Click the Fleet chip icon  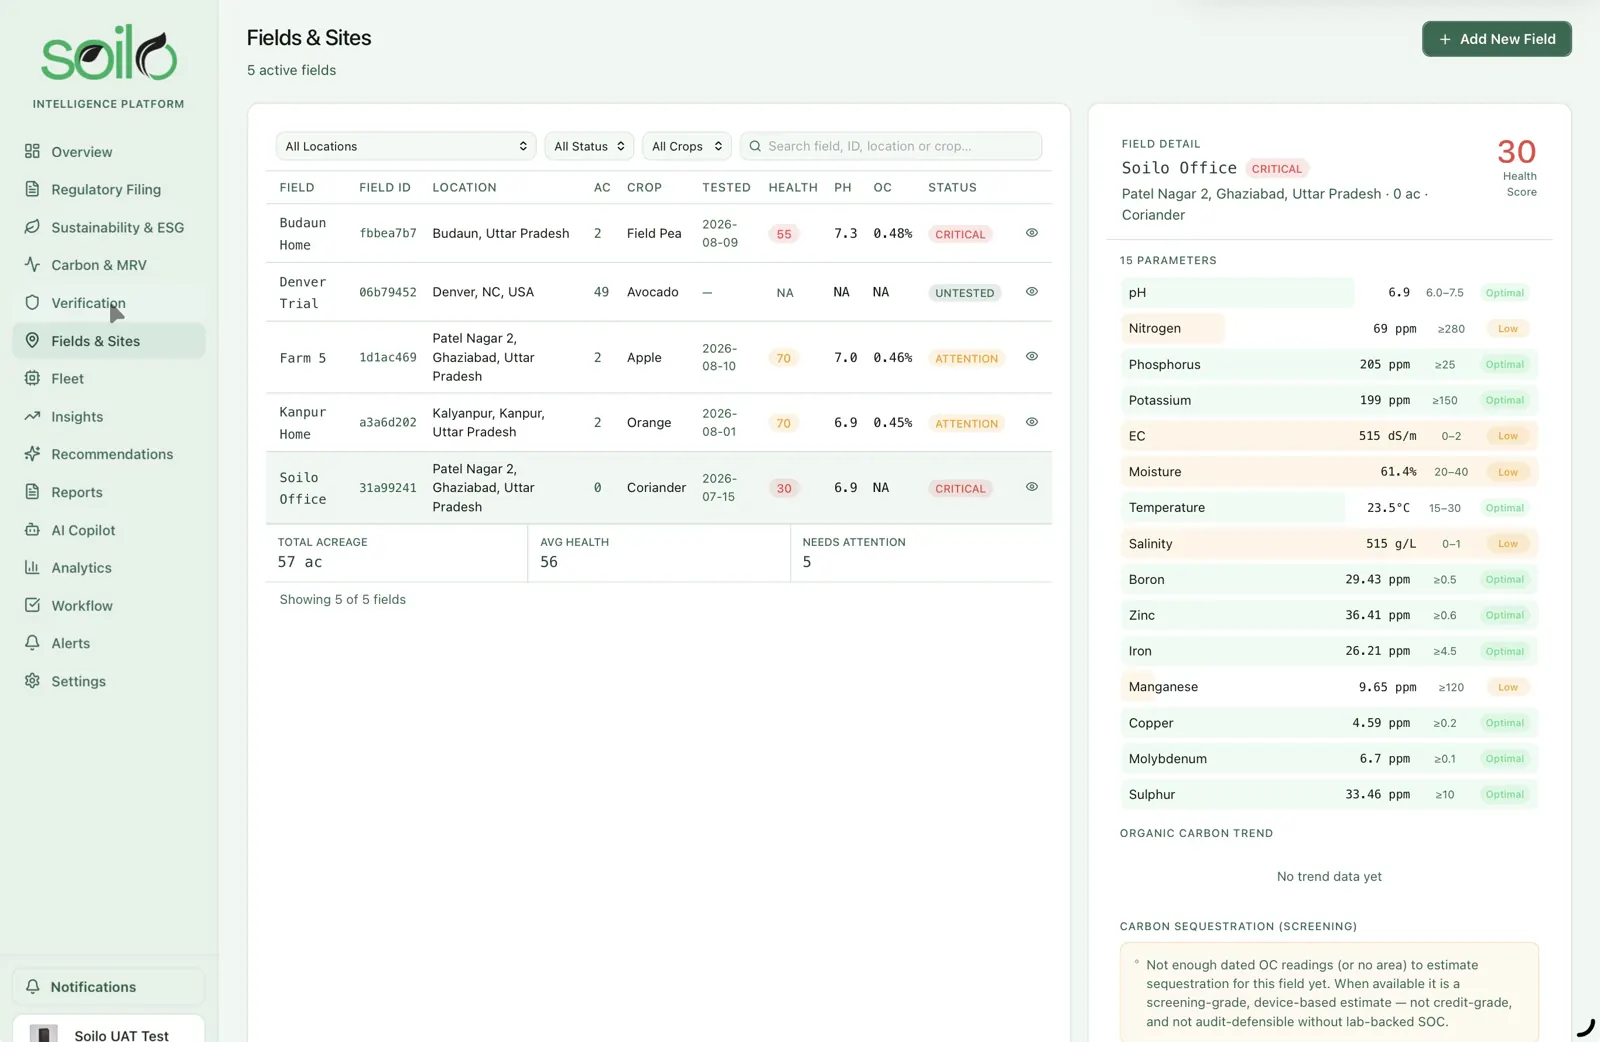[32, 378]
